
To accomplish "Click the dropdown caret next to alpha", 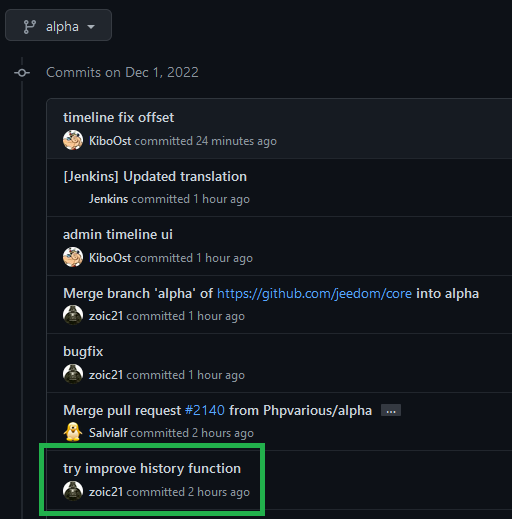I will click(x=91, y=27).
